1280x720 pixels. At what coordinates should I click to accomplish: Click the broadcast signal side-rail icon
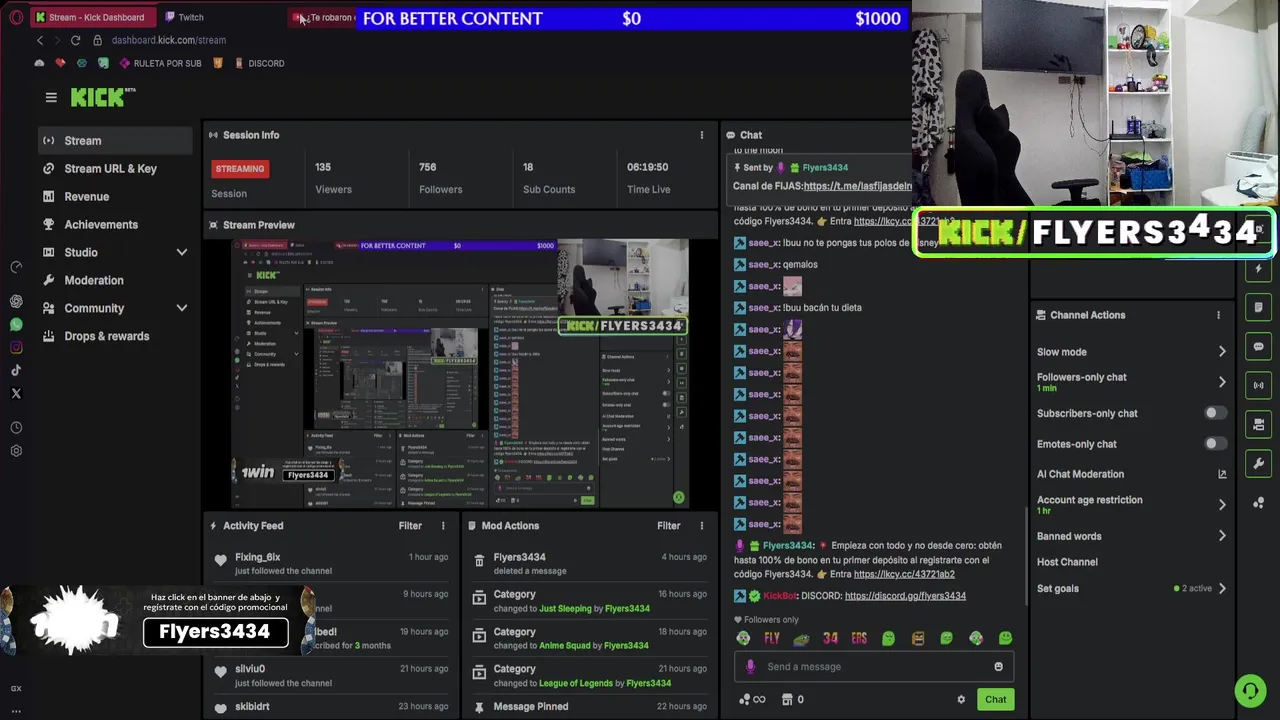point(1258,386)
